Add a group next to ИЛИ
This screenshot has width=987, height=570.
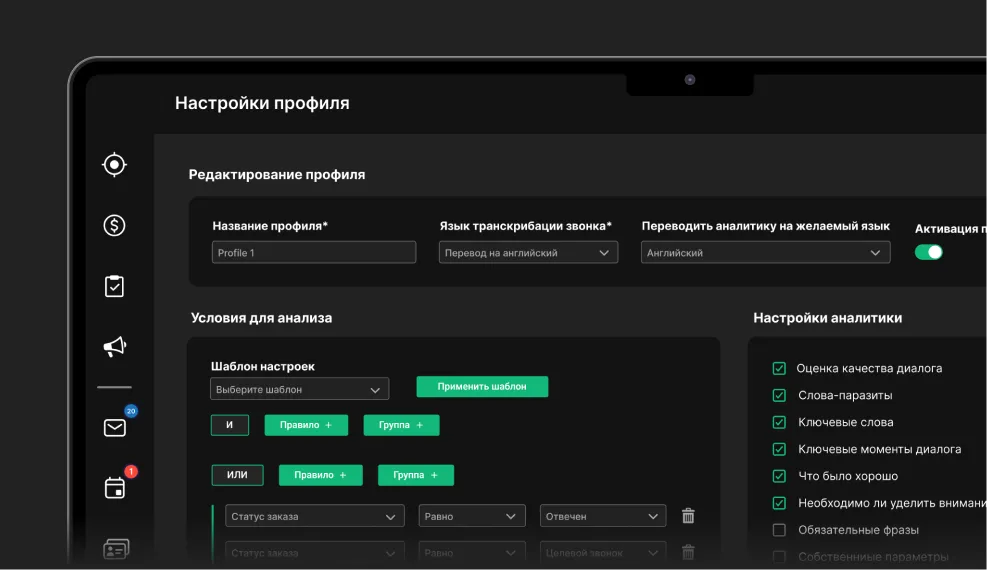[x=415, y=475]
